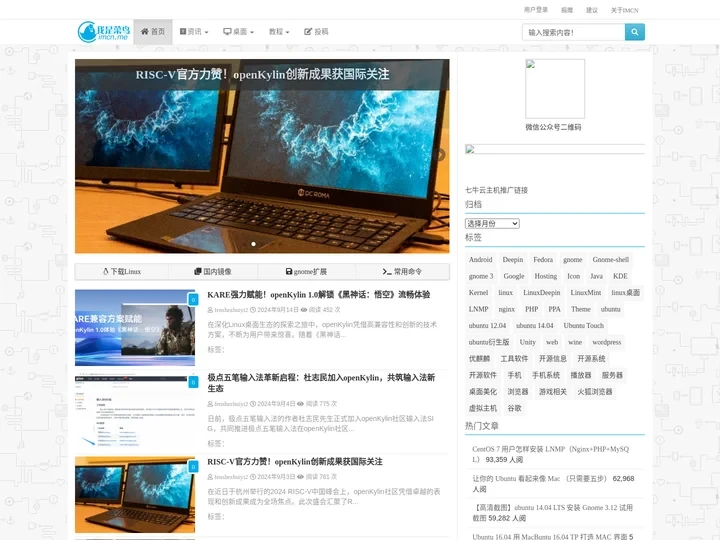720x540 pixels.
Task: Select the Fedora tag
Action: (x=543, y=259)
